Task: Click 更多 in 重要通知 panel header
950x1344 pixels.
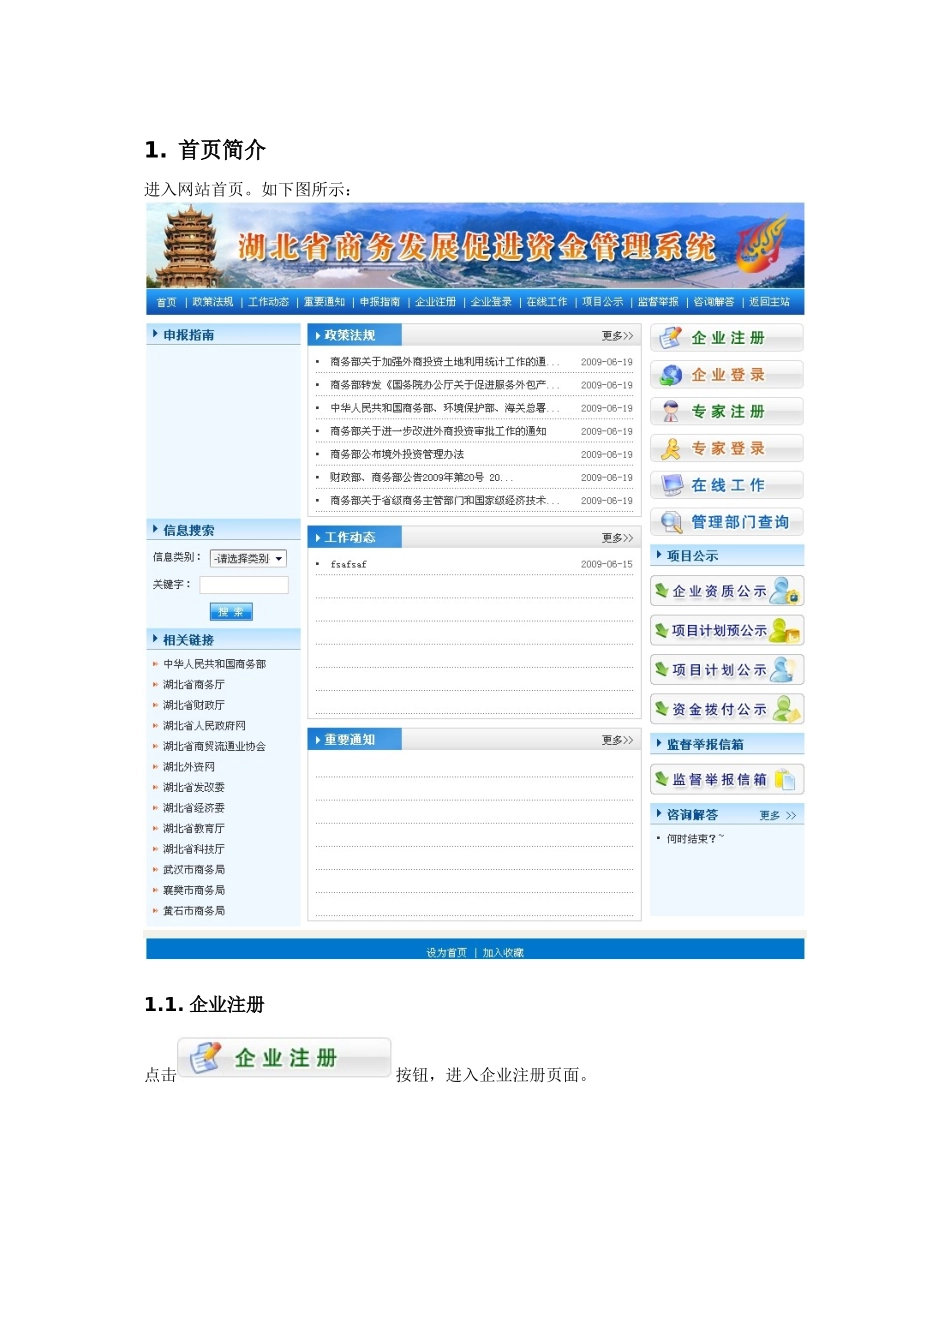Action: click(x=617, y=740)
